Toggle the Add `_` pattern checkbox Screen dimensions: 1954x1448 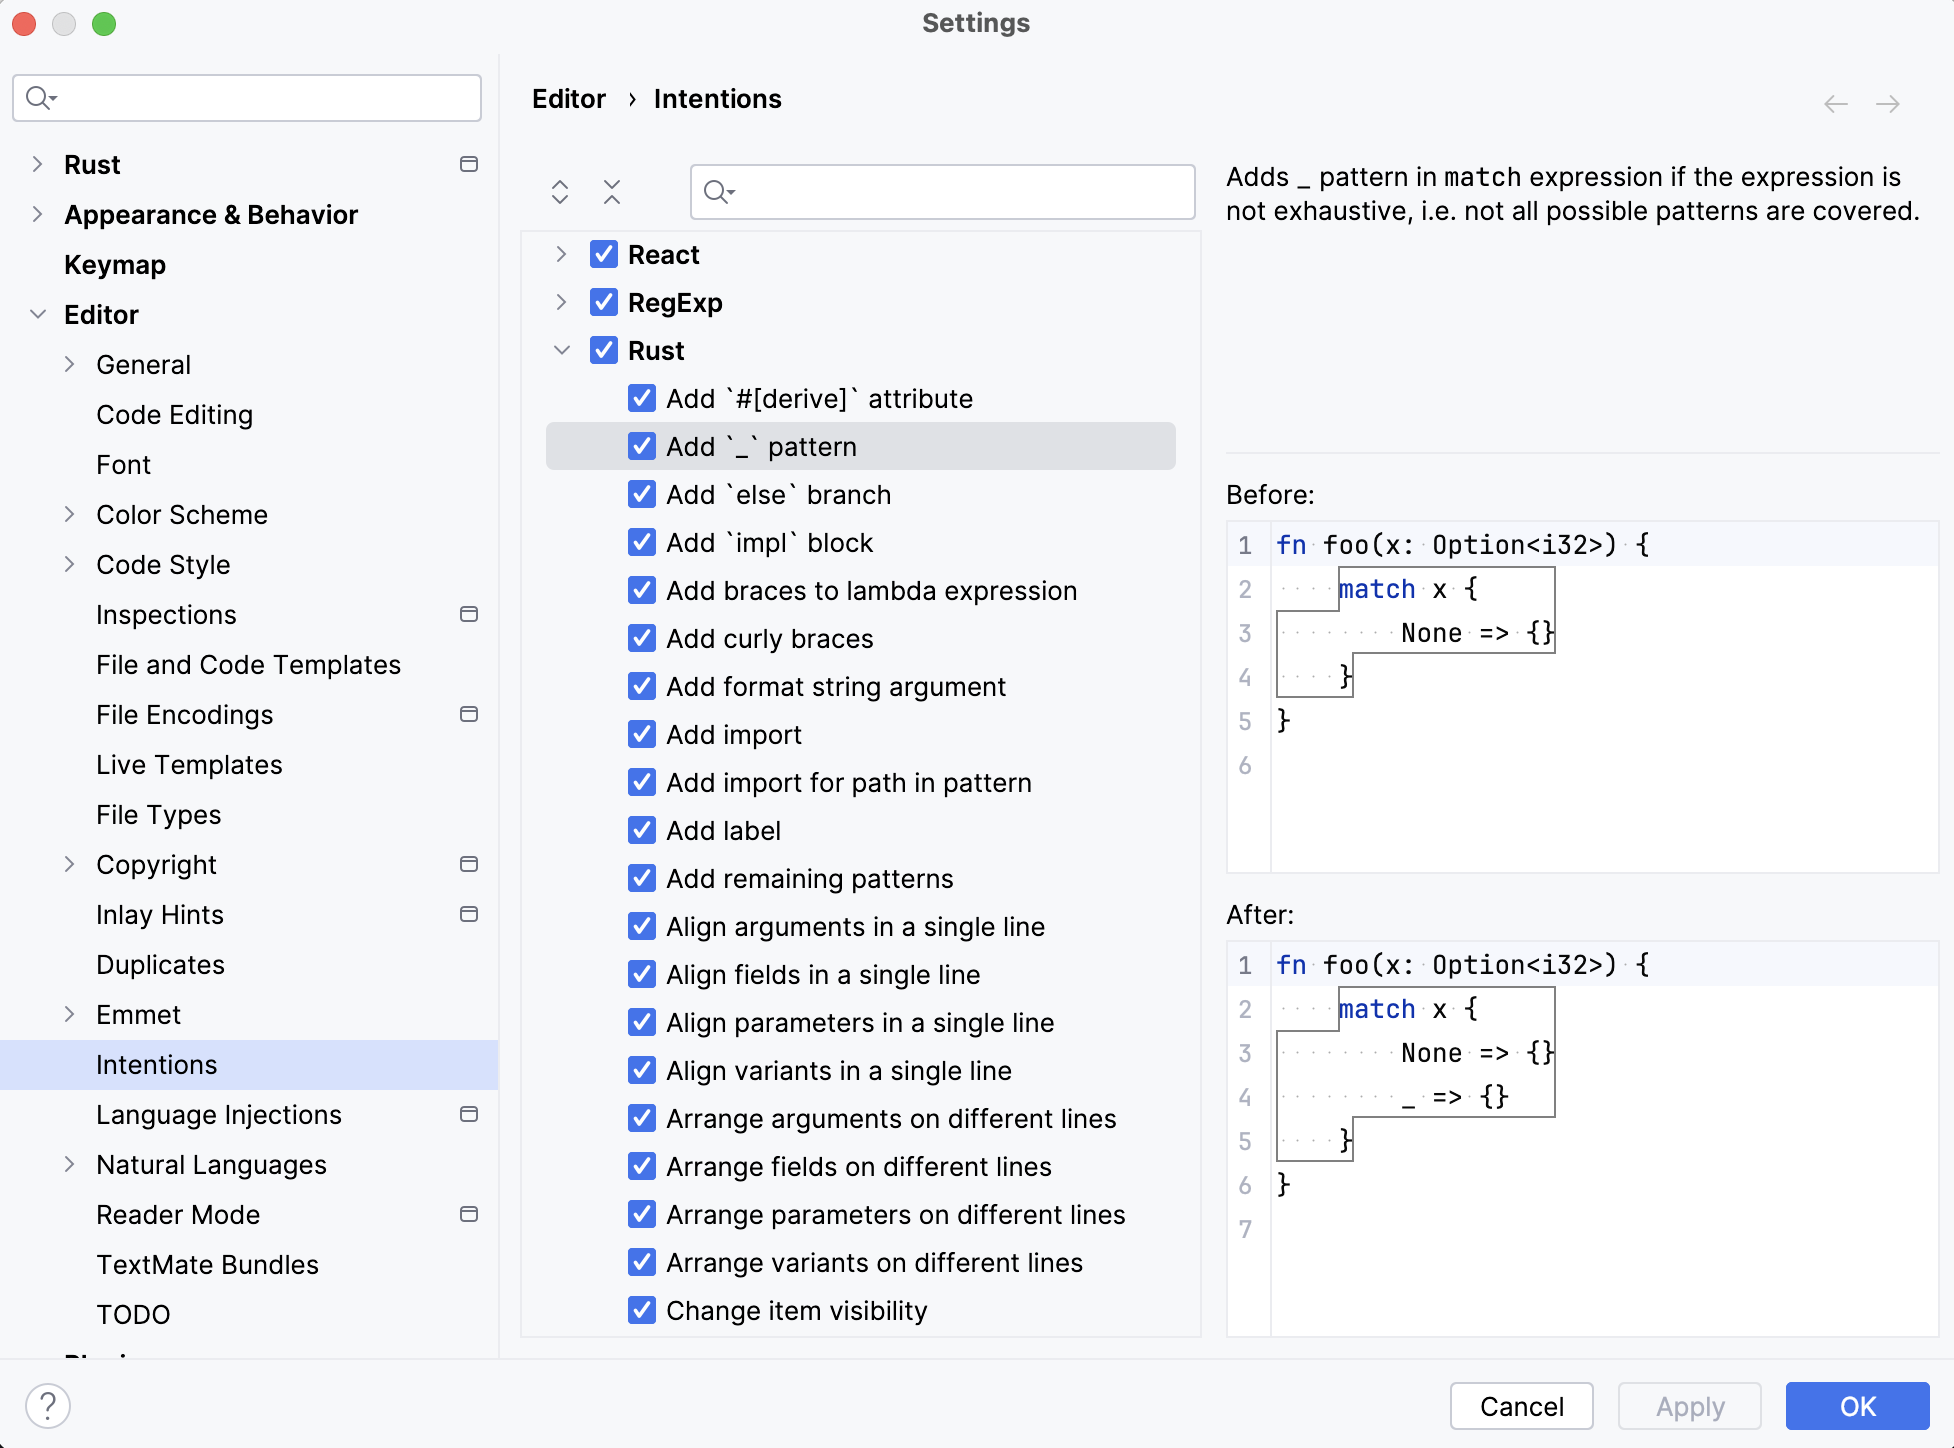(x=640, y=446)
